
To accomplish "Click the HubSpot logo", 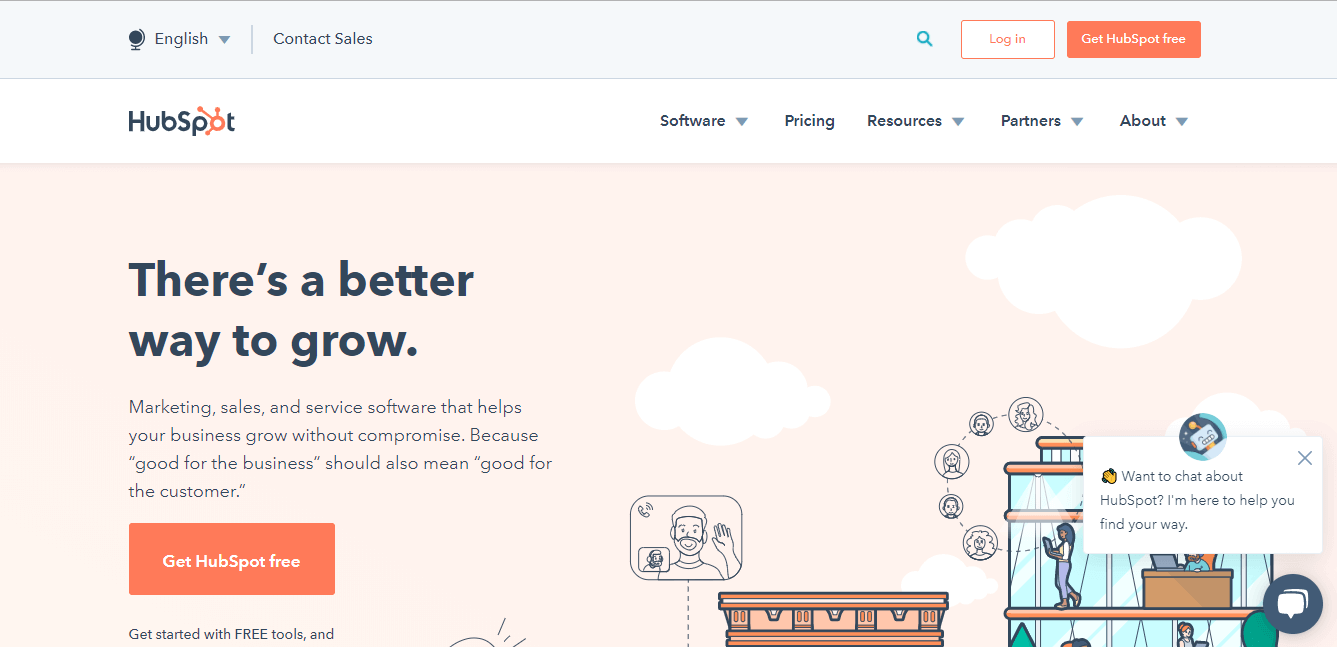I will [x=182, y=121].
